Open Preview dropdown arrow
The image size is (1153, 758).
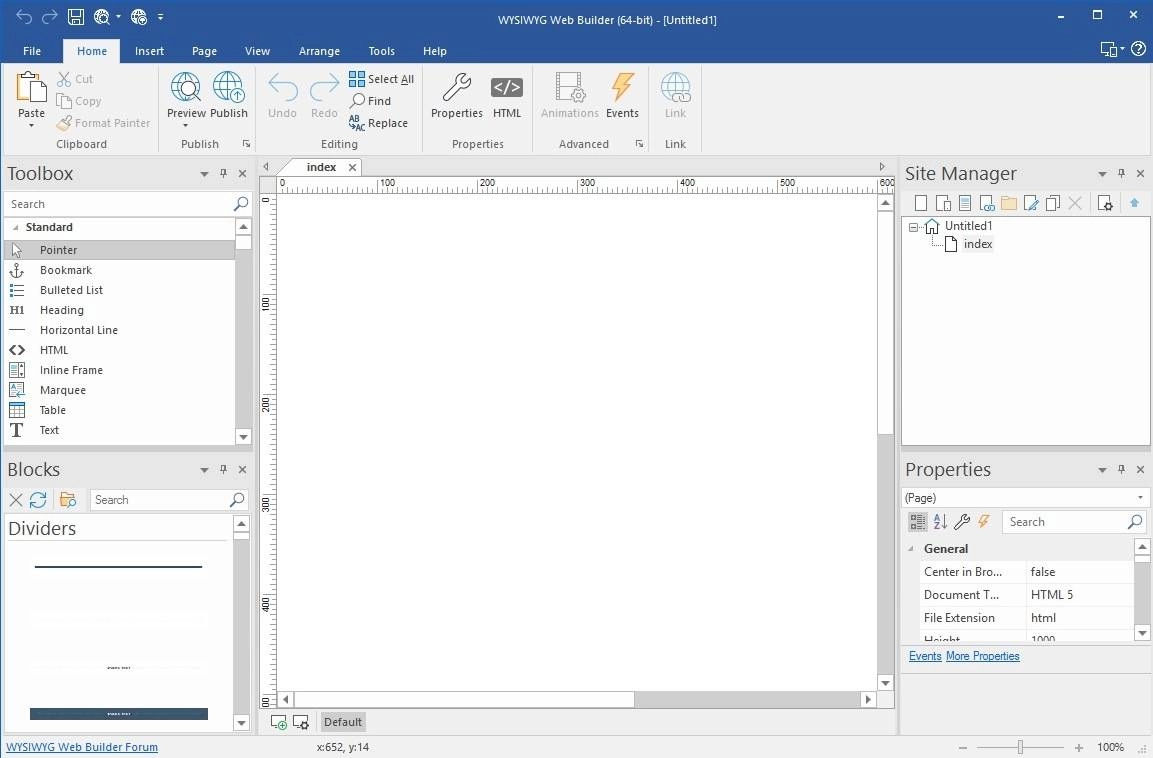[x=185, y=126]
